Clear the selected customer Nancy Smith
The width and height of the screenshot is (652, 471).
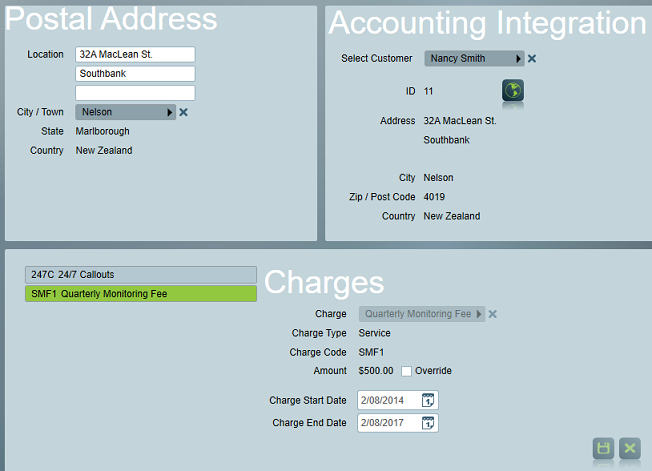[x=532, y=59]
